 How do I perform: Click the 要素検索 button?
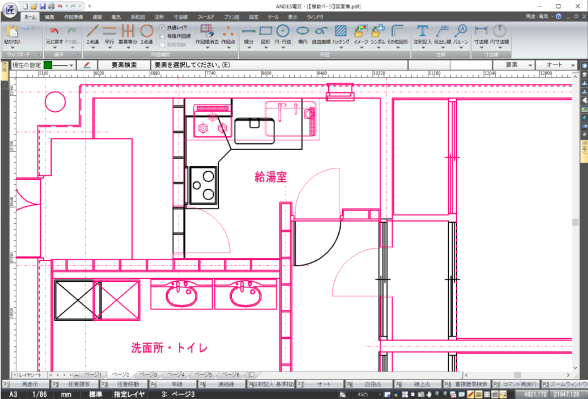[124, 65]
